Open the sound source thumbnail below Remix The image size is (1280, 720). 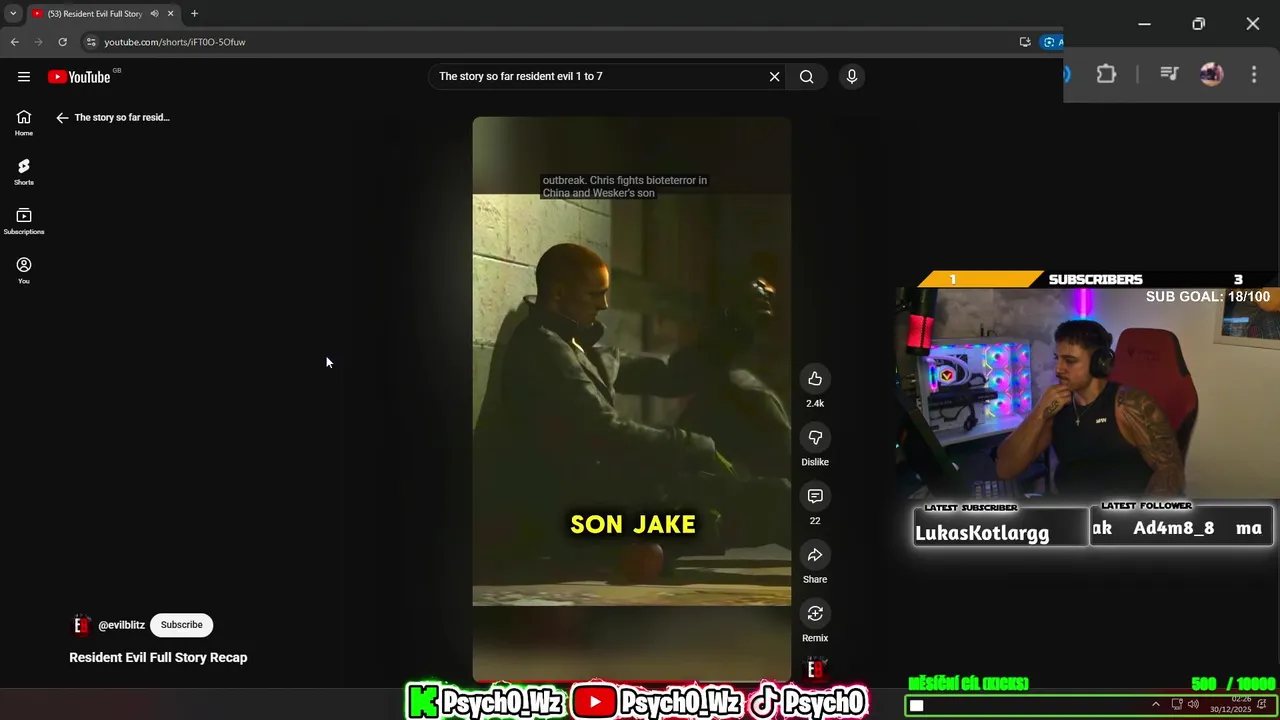coord(816,669)
